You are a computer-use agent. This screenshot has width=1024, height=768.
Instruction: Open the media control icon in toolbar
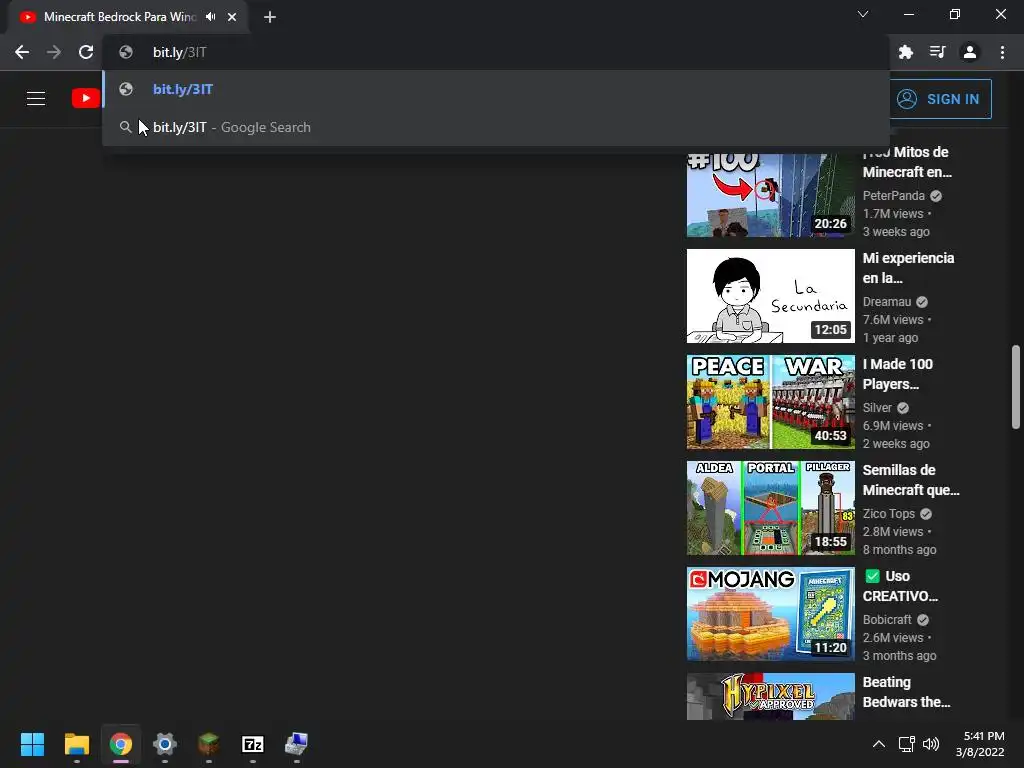(x=938, y=52)
